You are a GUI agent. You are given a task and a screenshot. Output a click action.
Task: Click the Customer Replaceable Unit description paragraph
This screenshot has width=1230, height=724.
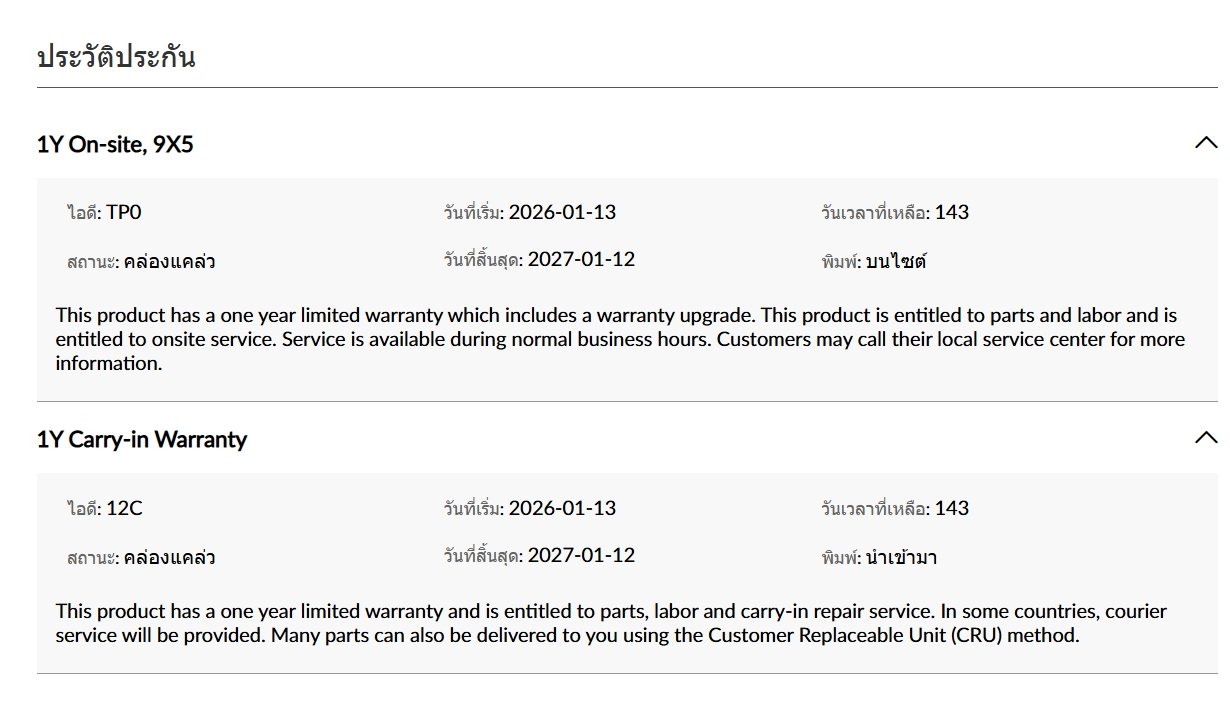[611, 623]
